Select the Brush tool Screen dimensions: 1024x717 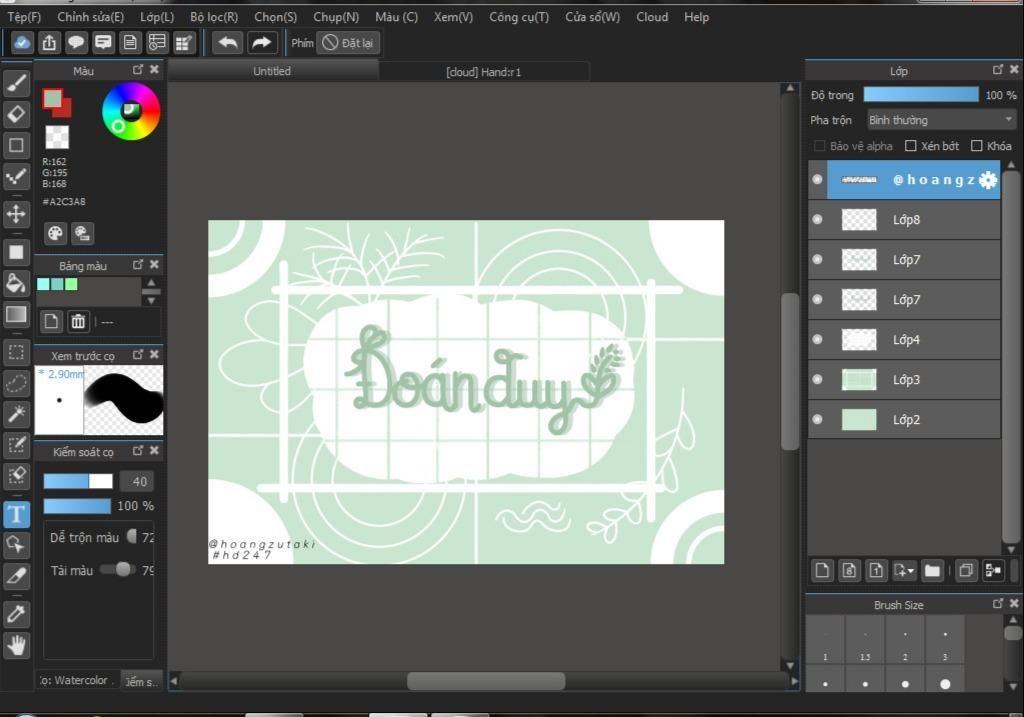tap(16, 83)
